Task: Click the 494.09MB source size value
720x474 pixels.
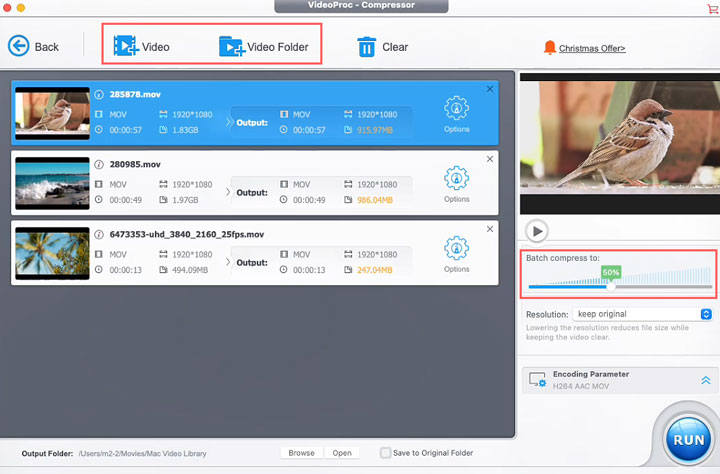Action: click(x=190, y=270)
